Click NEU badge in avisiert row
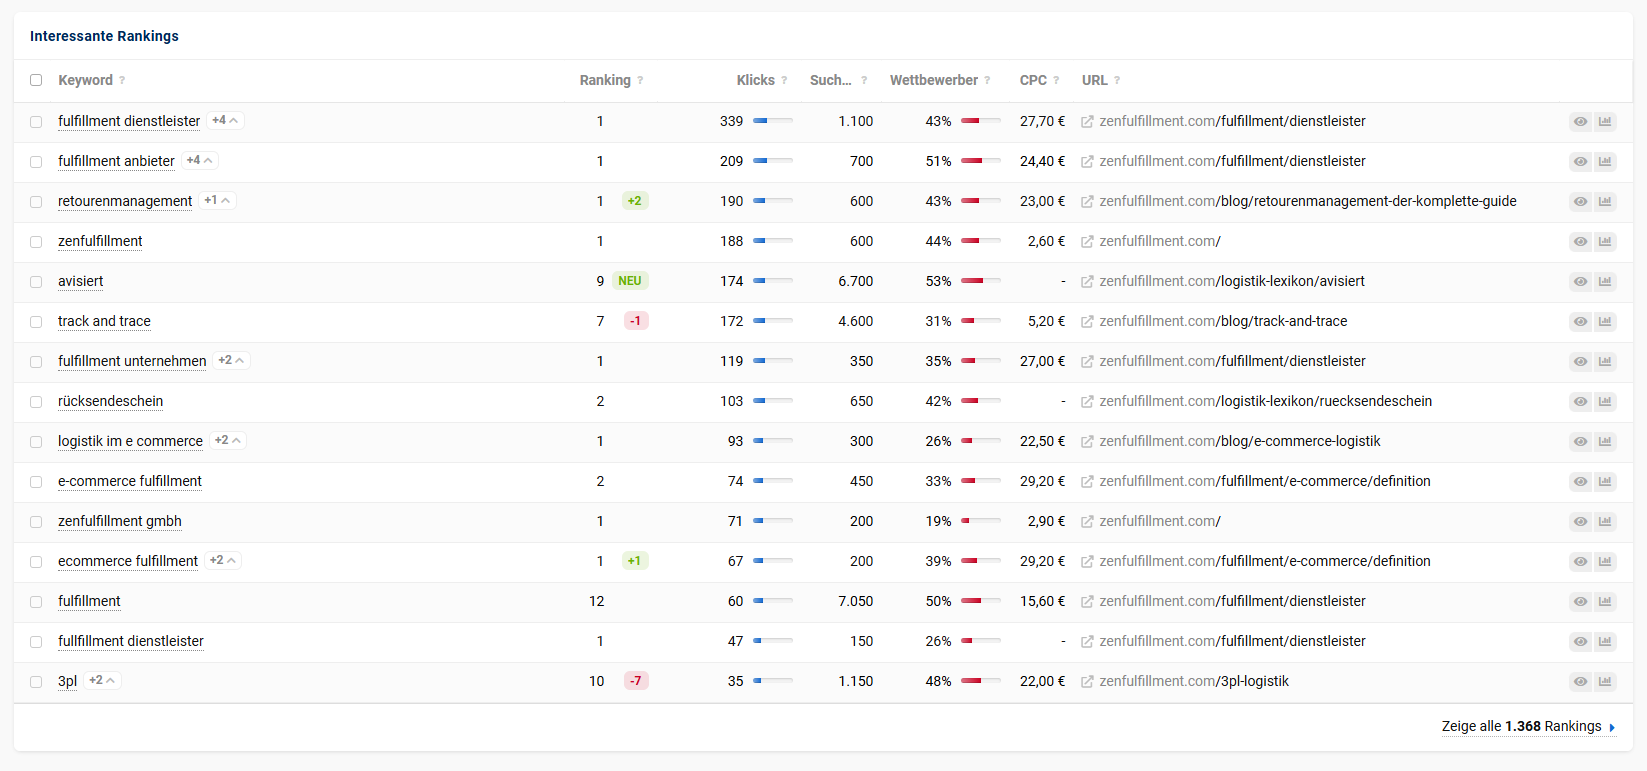This screenshot has width=1647, height=771. tap(630, 281)
